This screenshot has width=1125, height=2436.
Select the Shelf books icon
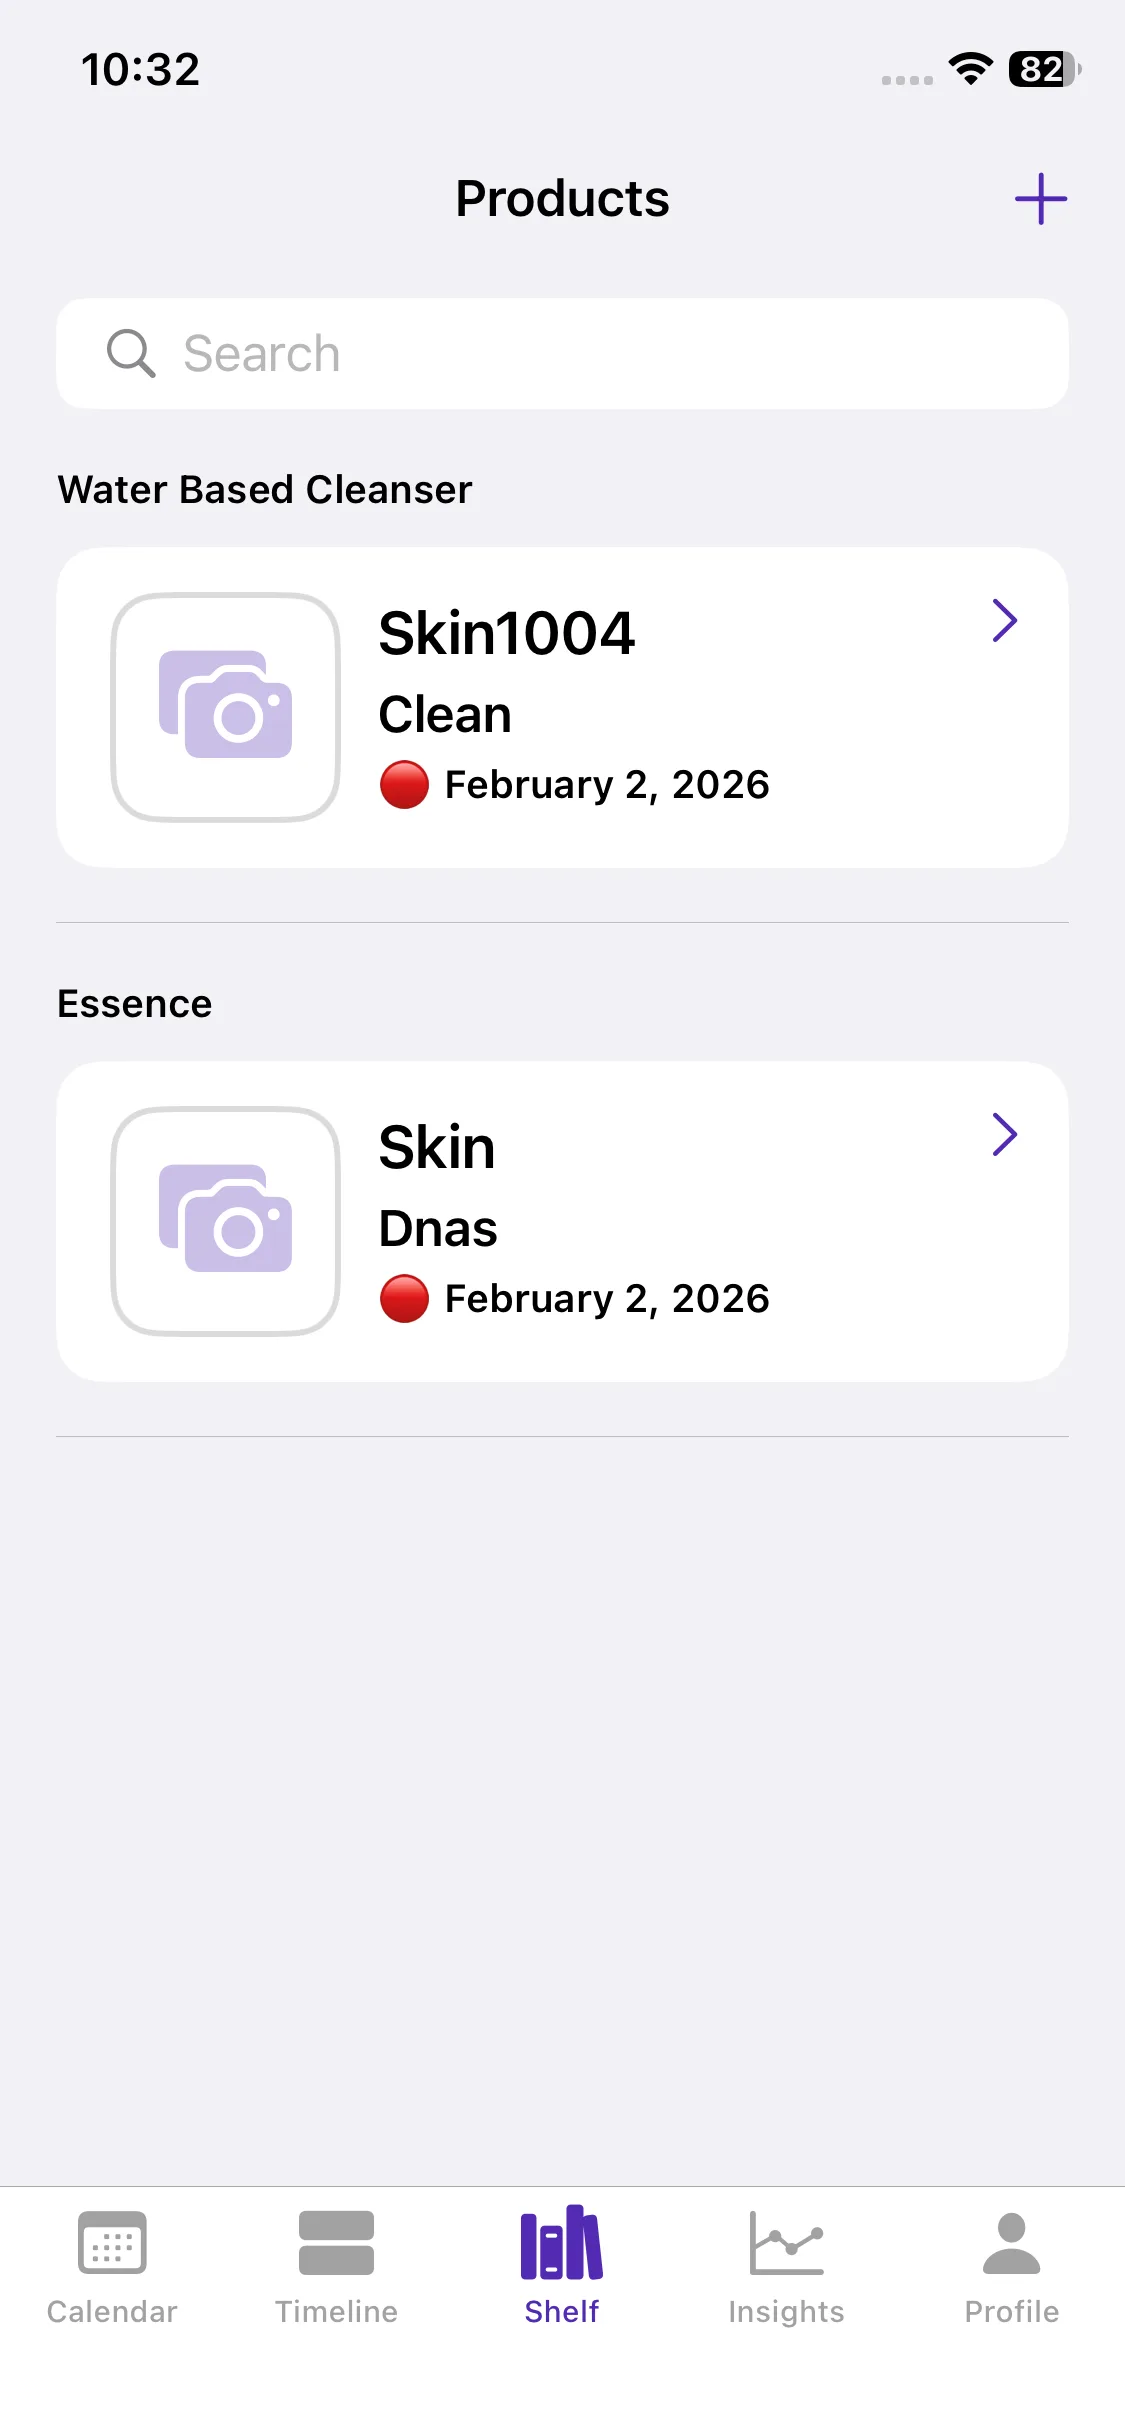[562, 2243]
